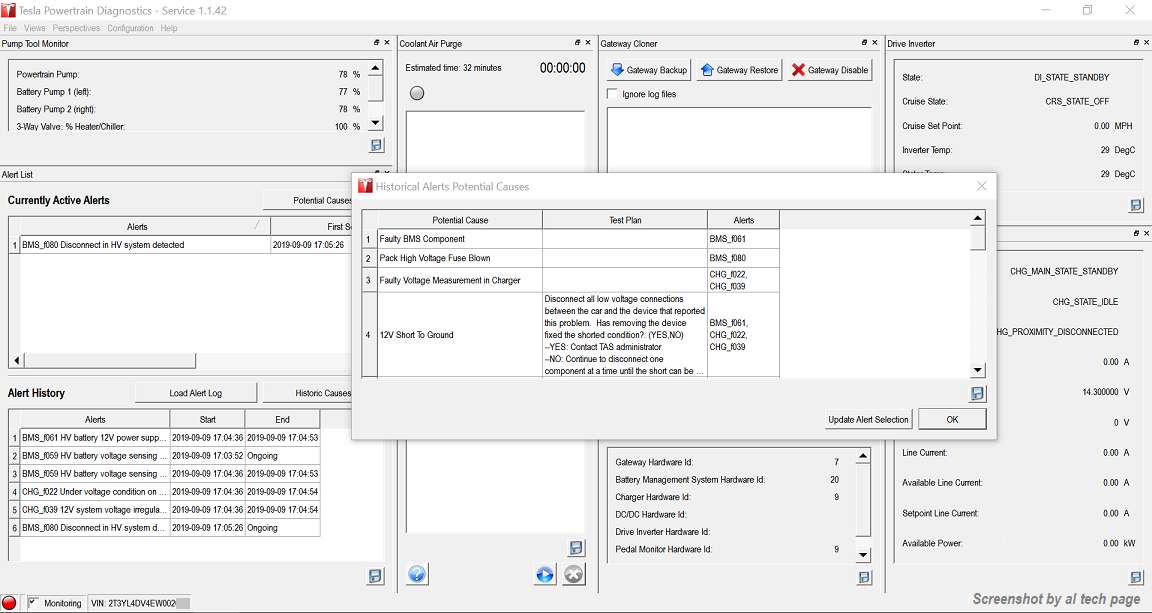
Task: Enable the Ignore log files checkbox
Action: [613, 94]
